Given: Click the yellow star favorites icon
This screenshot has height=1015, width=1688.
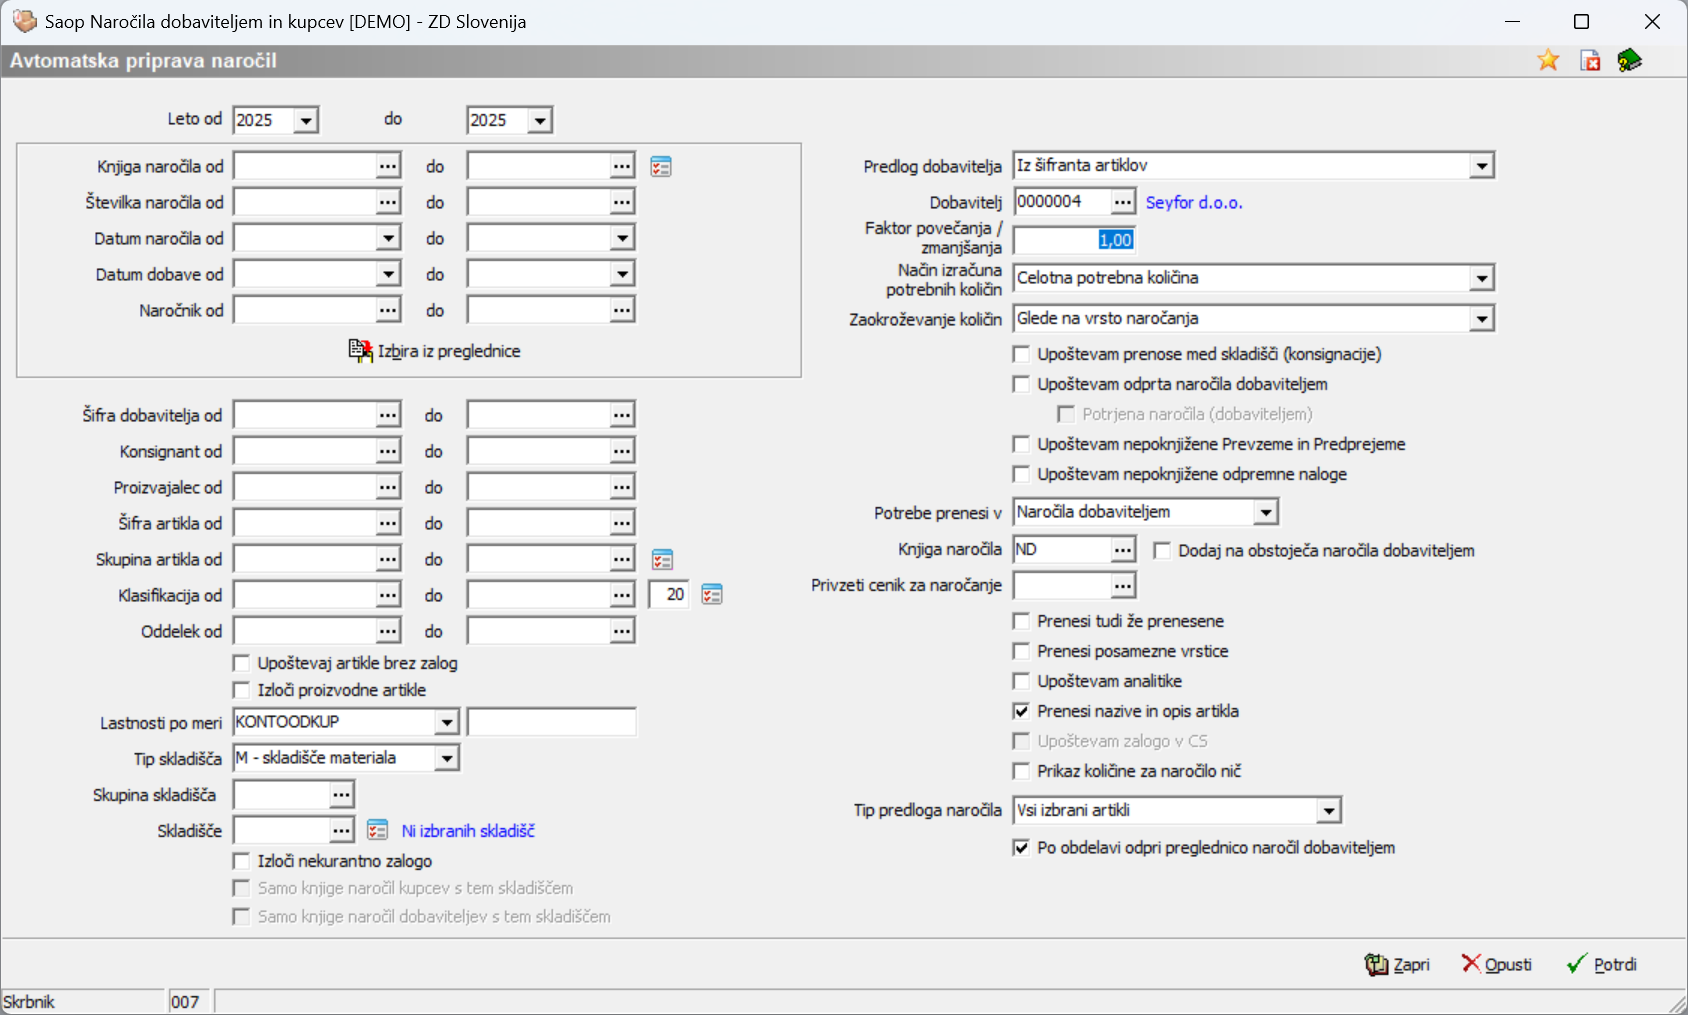Looking at the screenshot, I should point(1548,60).
